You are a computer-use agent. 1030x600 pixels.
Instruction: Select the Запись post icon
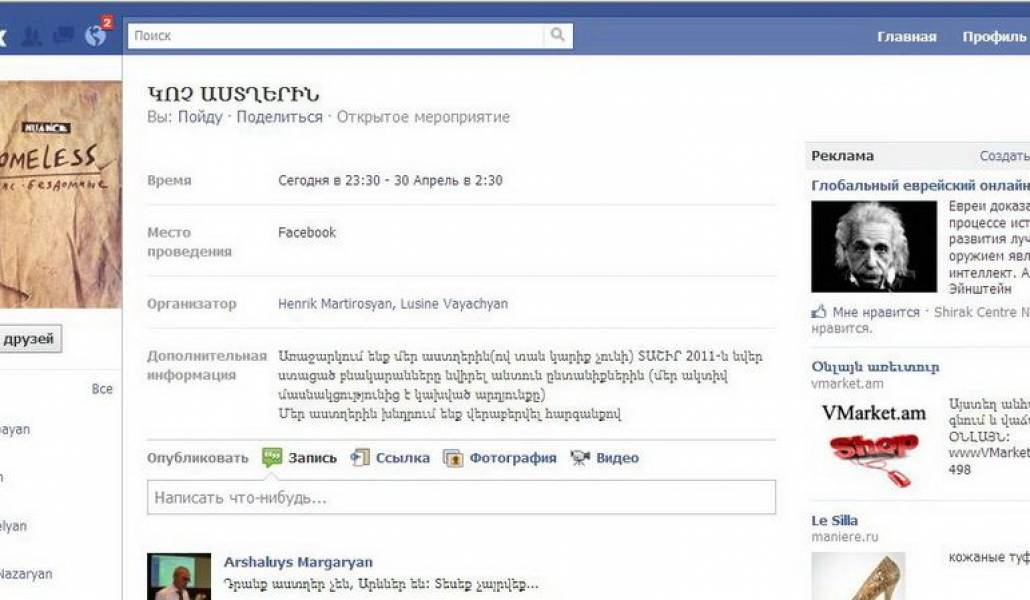click(x=272, y=457)
